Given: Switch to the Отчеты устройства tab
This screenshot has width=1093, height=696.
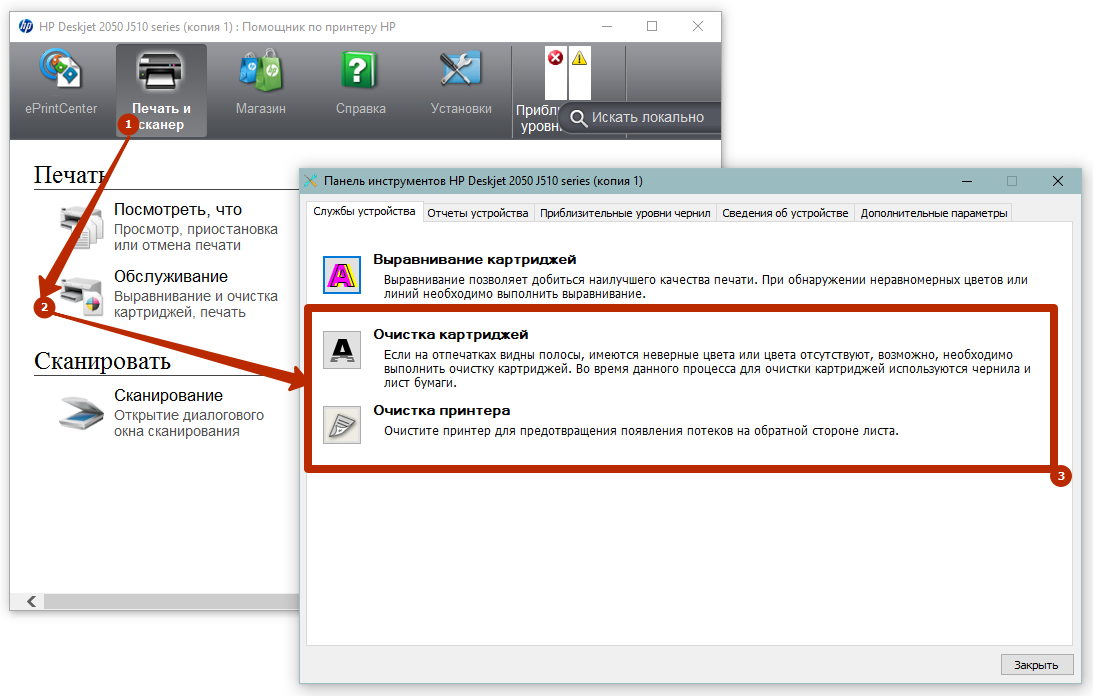Looking at the screenshot, I should pos(478,213).
